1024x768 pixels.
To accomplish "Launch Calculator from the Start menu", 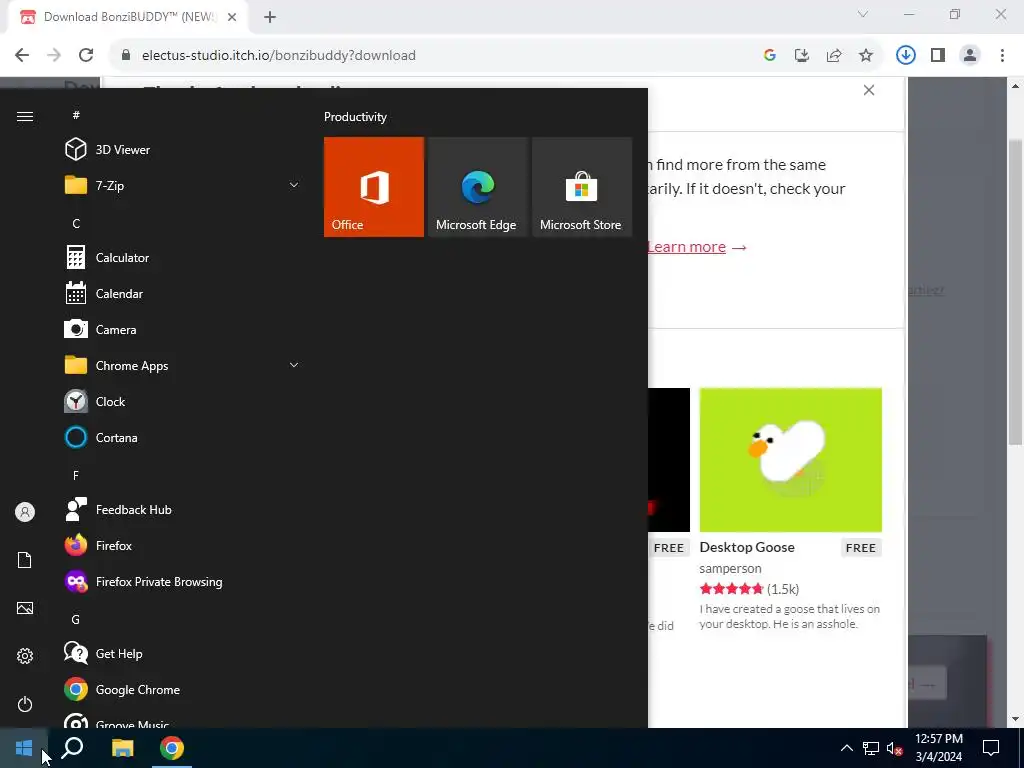I will [x=183, y=257].
